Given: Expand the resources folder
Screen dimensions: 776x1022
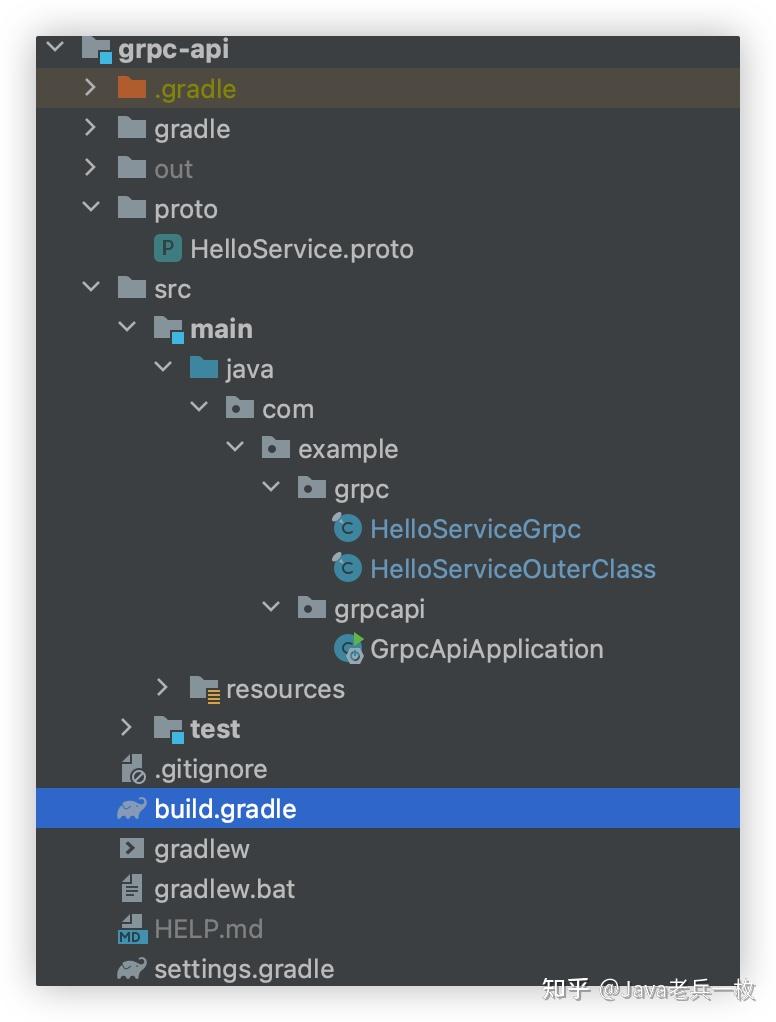Looking at the screenshot, I should tap(163, 688).
